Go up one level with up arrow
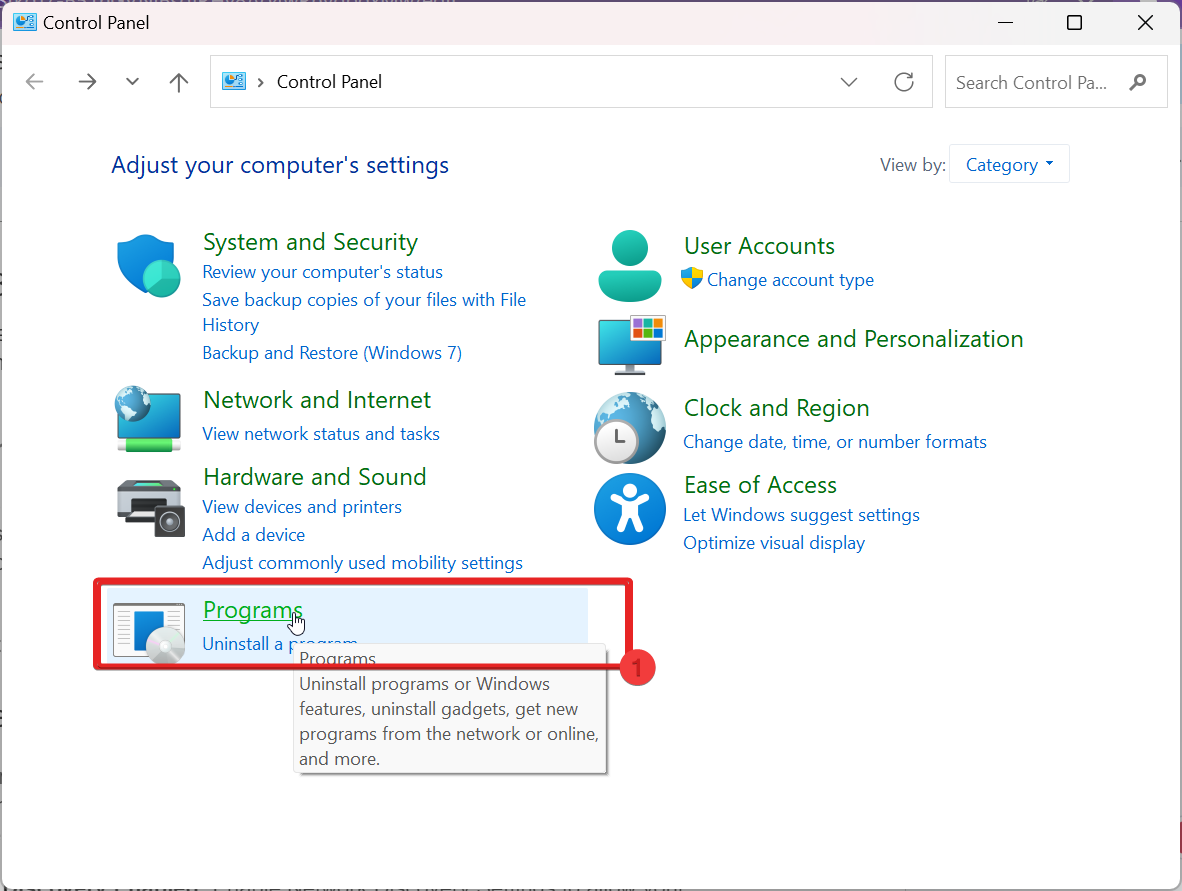The height and width of the screenshot is (891, 1182). pyautogui.click(x=179, y=81)
